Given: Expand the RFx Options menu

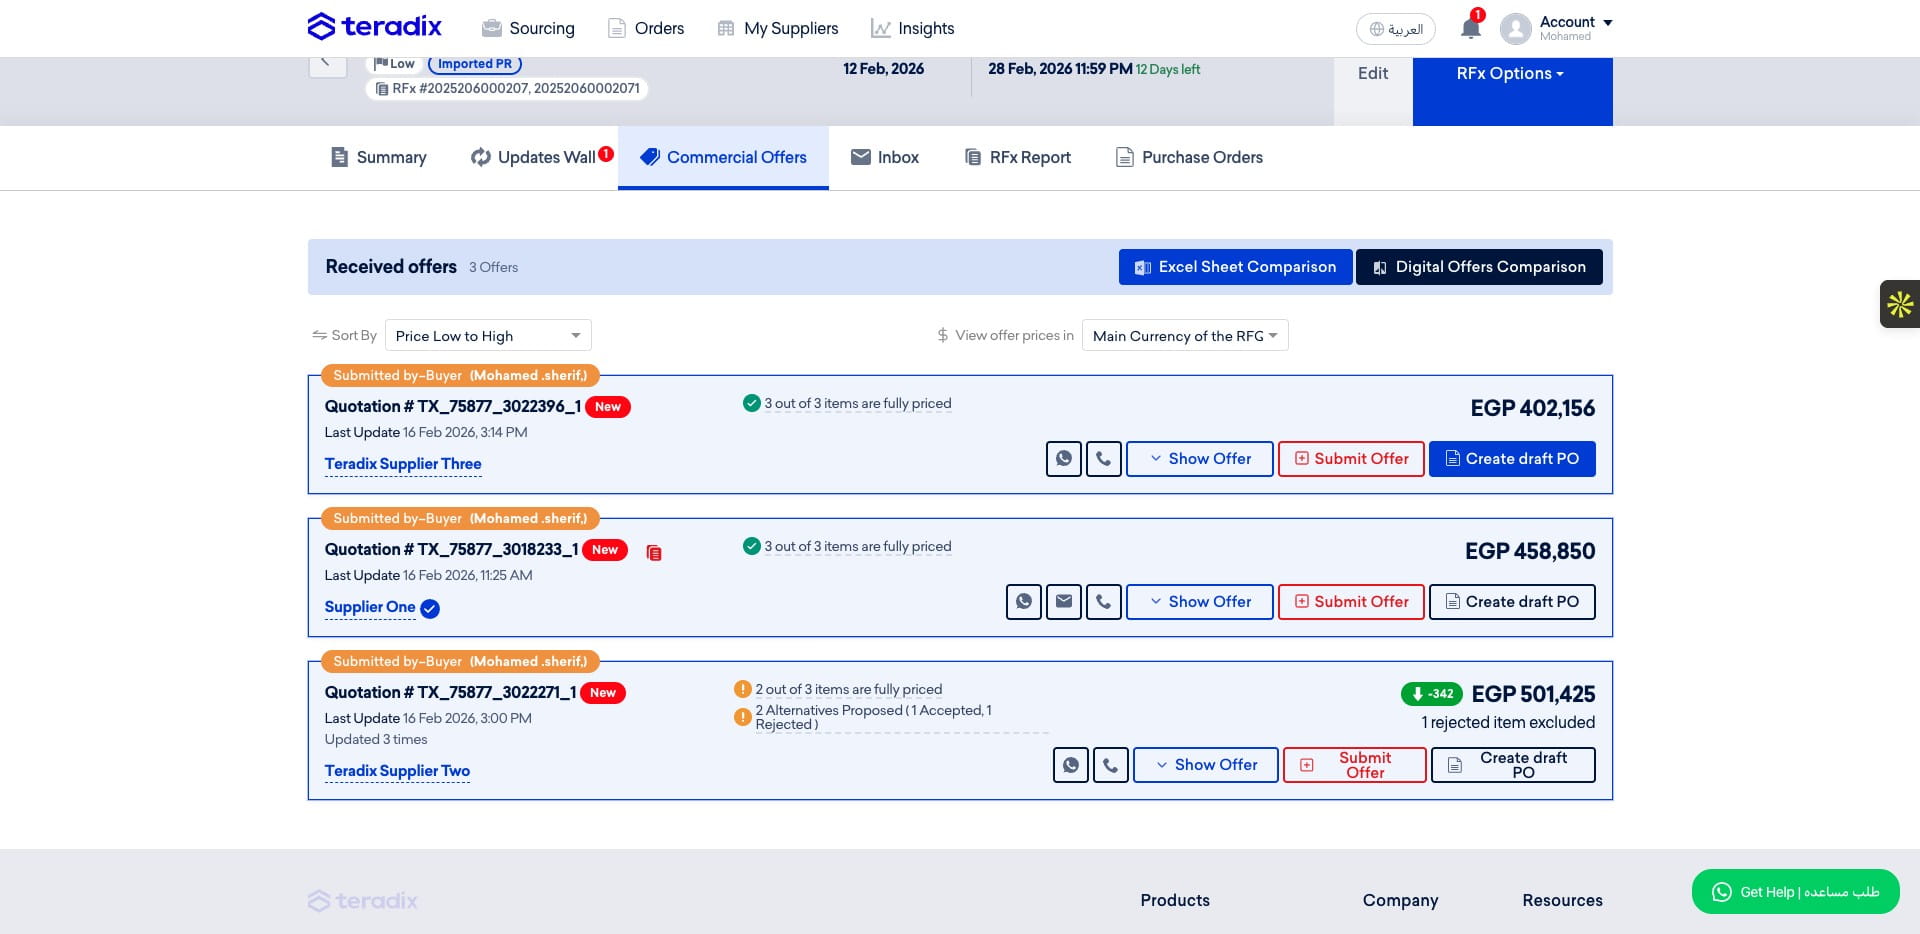Looking at the screenshot, I should coord(1512,75).
